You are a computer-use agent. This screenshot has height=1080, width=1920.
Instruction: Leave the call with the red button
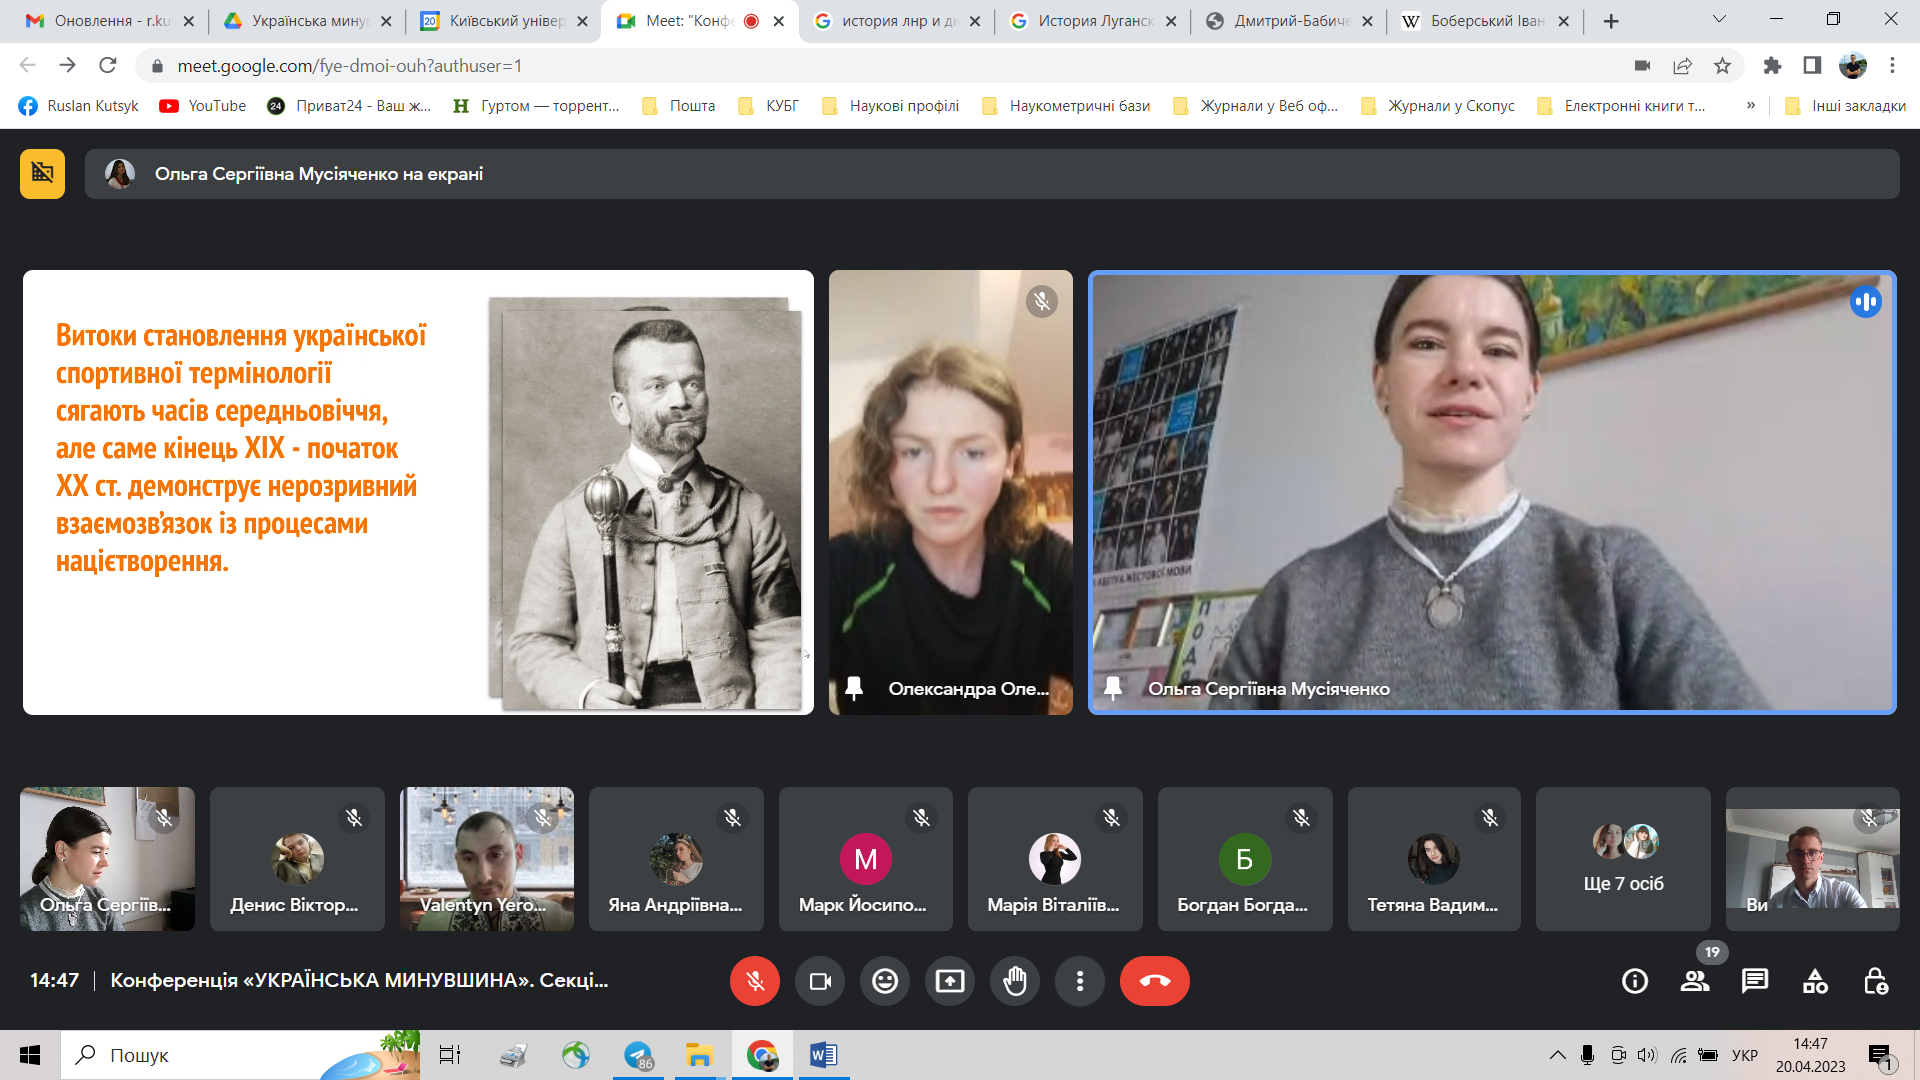[x=1155, y=981]
